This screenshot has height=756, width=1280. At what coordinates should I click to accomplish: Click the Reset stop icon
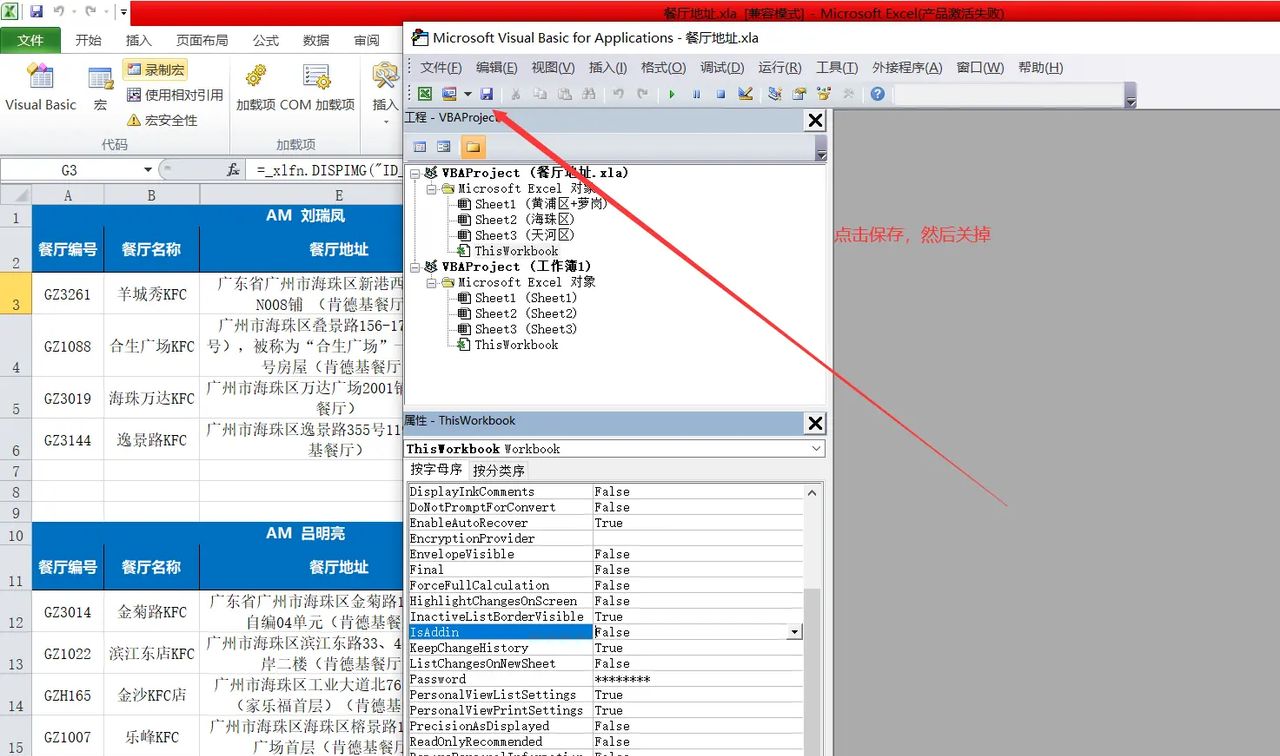(x=720, y=94)
